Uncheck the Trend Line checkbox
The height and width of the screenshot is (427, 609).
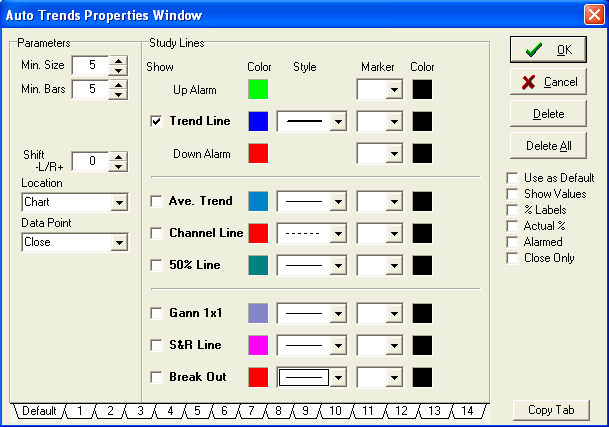(x=156, y=122)
